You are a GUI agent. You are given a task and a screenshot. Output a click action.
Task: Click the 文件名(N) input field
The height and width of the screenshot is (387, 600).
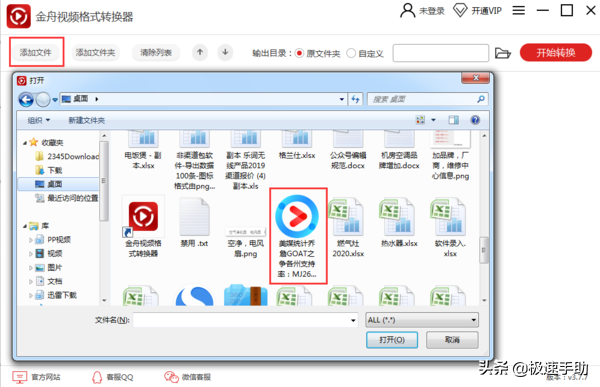tap(245, 320)
